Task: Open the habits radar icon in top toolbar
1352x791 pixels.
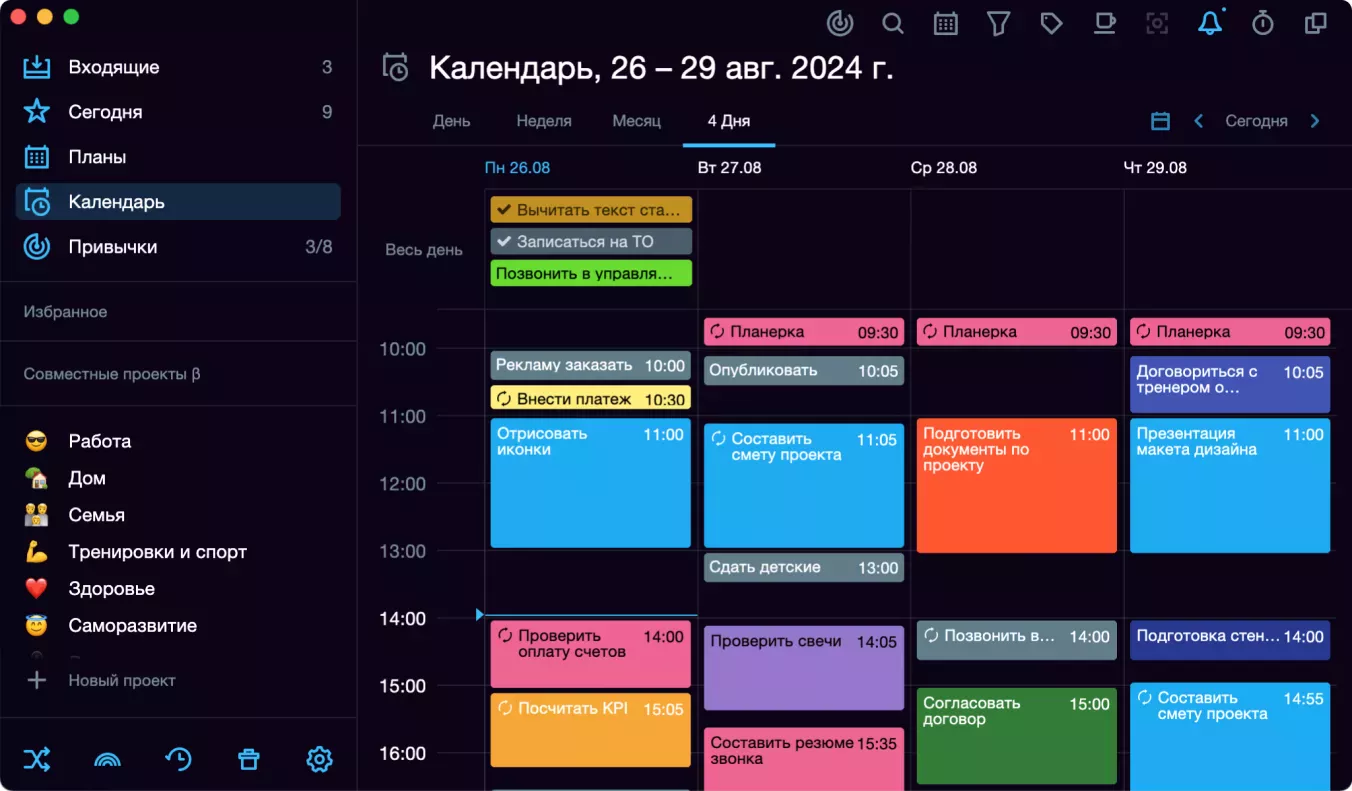Action: pos(840,23)
